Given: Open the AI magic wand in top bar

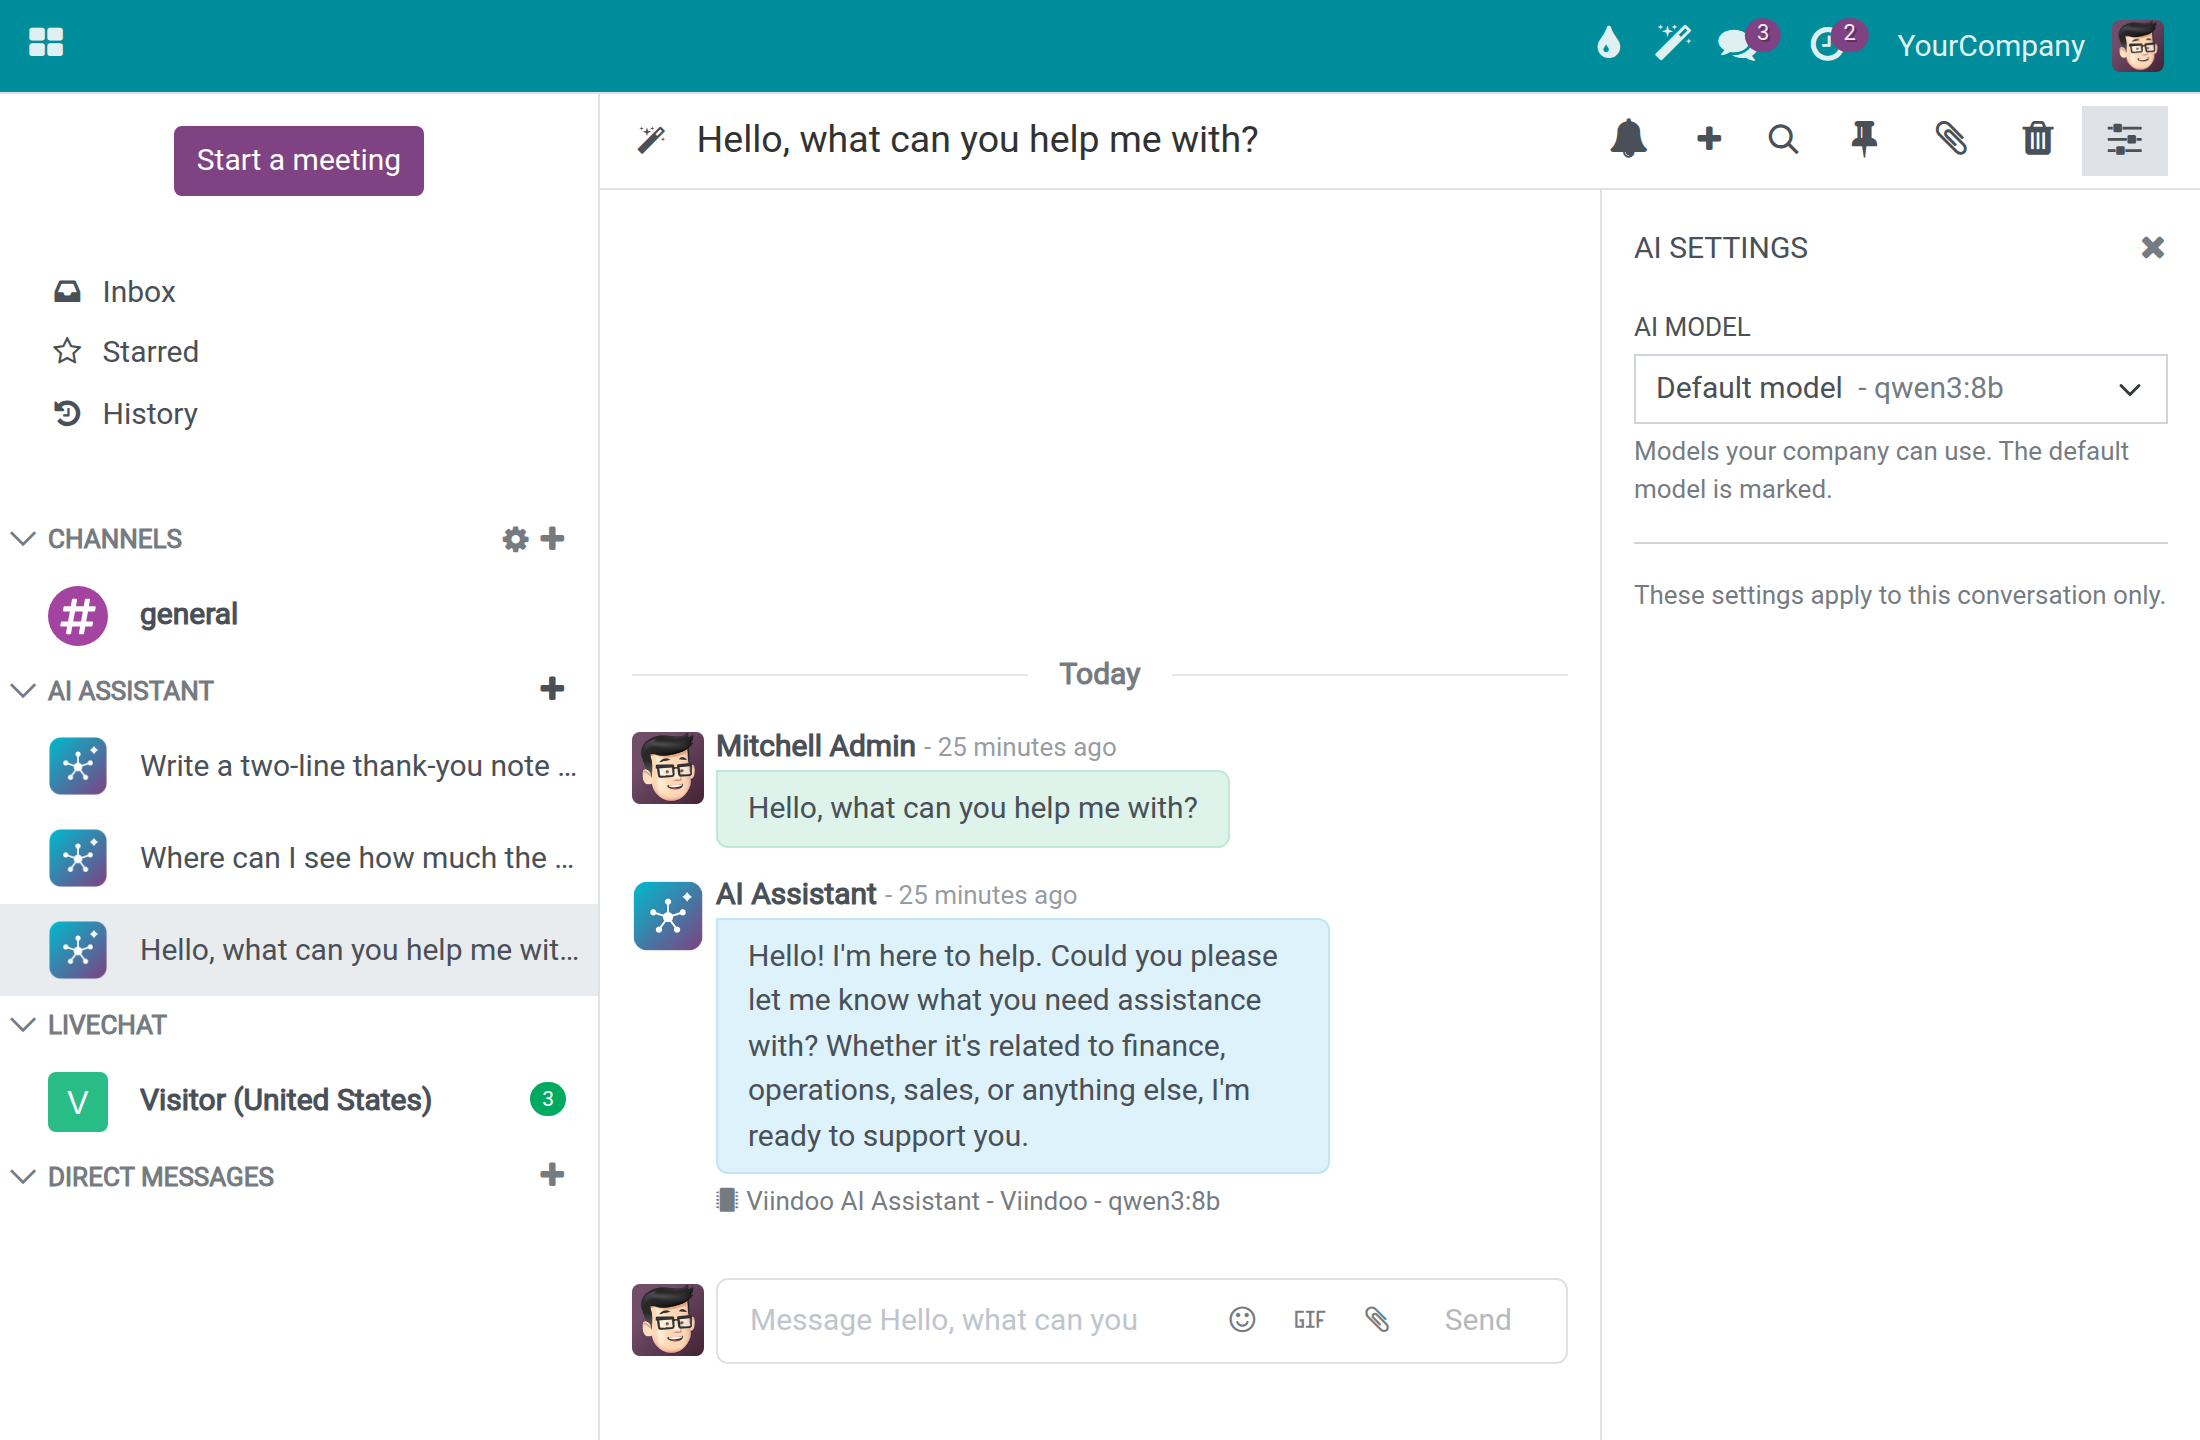Looking at the screenshot, I should [1672, 44].
